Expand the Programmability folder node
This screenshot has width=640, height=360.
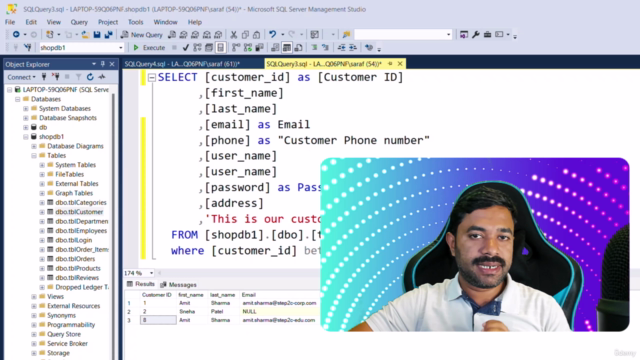pos(34,324)
